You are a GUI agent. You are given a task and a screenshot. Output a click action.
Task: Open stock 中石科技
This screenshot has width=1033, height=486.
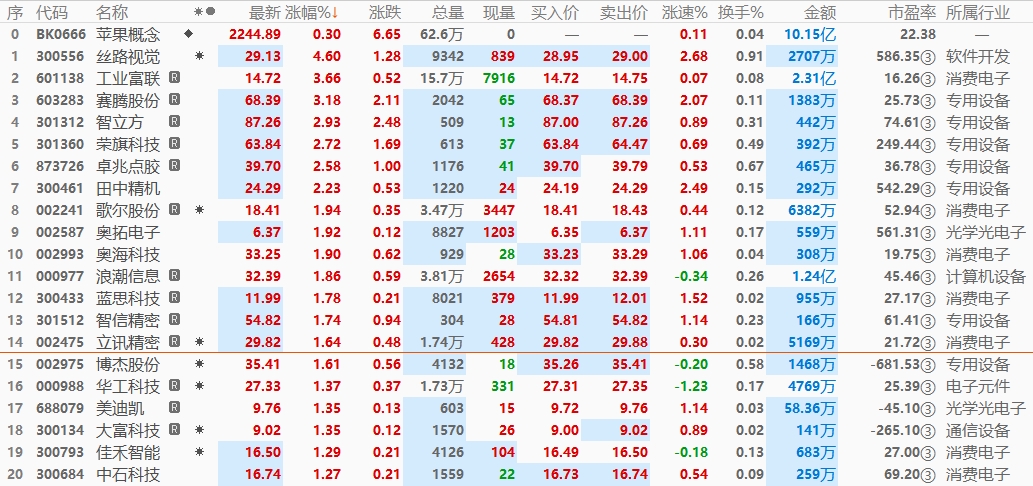tap(128, 474)
